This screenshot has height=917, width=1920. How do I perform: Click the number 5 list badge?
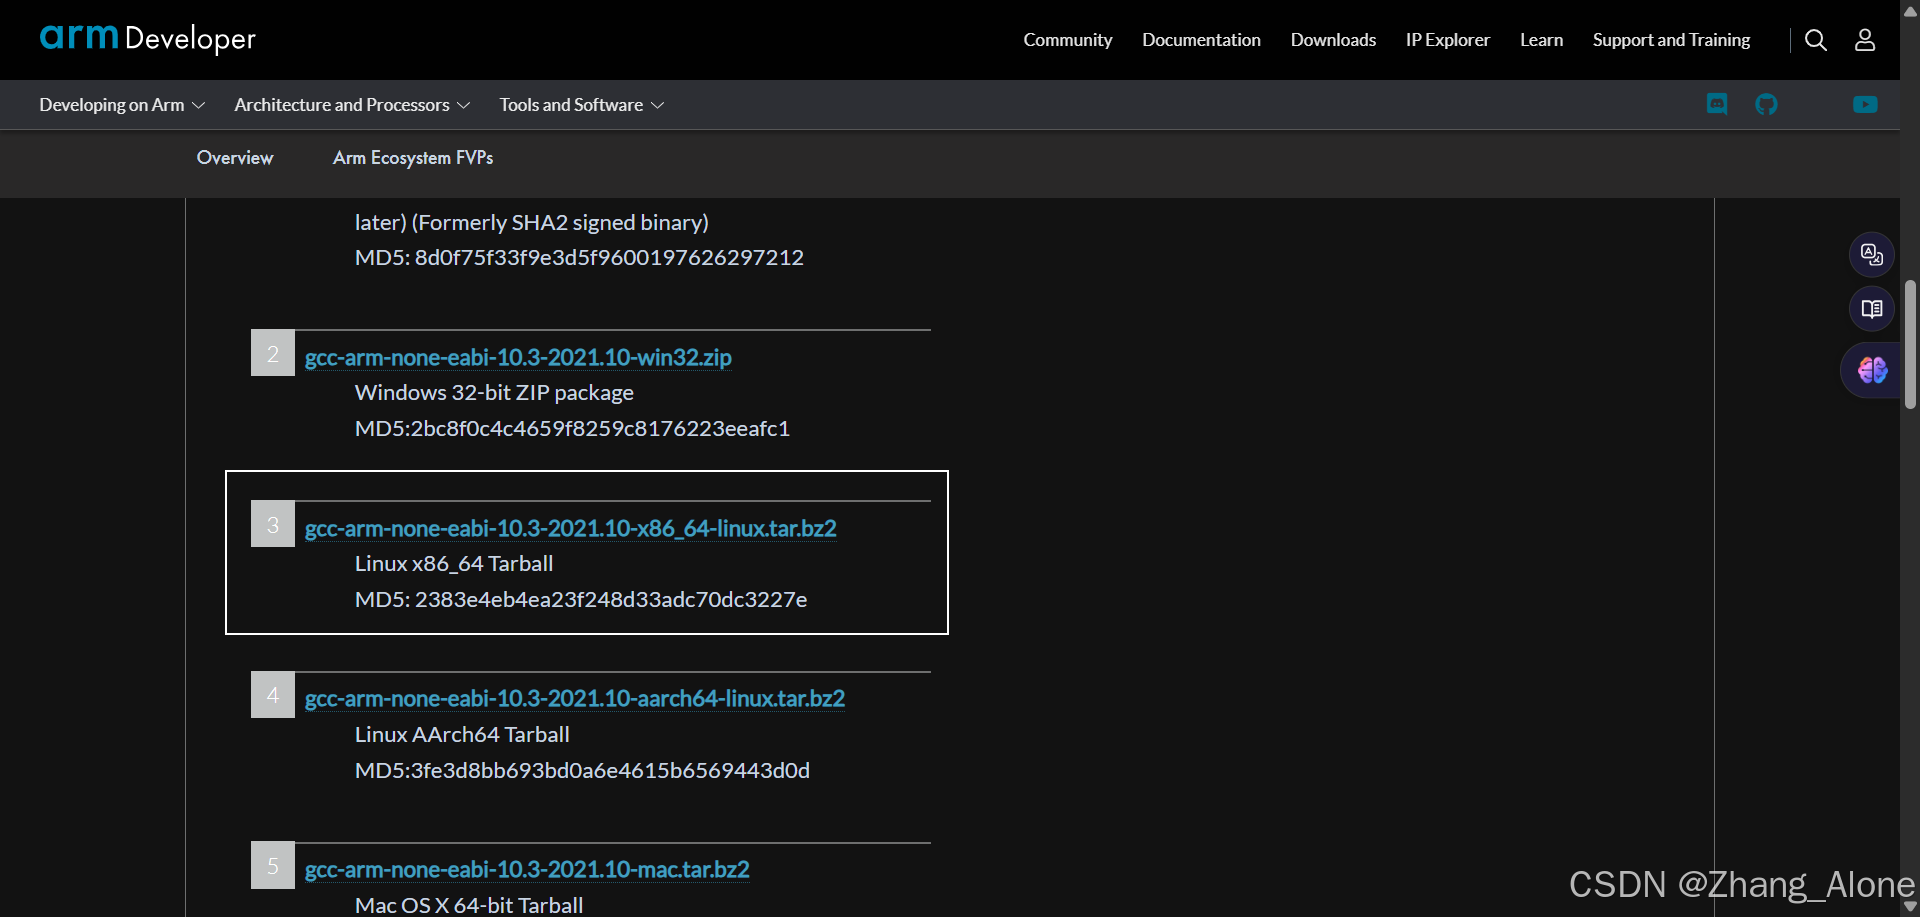[x=273, y=866]
